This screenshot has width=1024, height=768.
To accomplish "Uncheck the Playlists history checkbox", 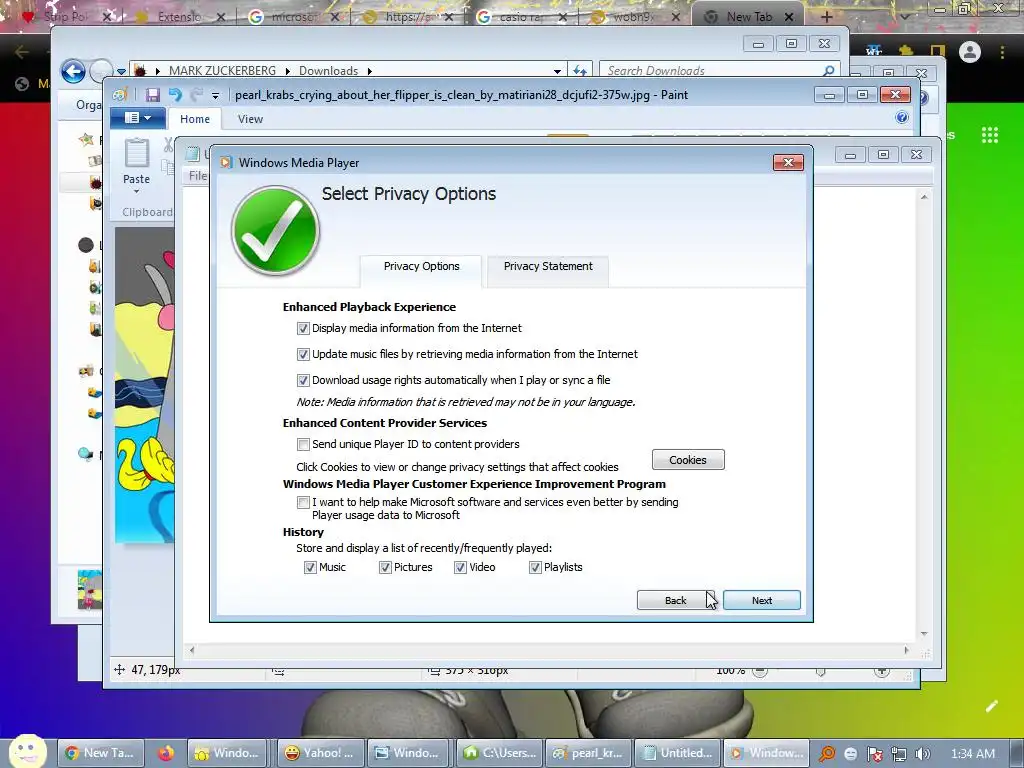I will tap(536, 568).
